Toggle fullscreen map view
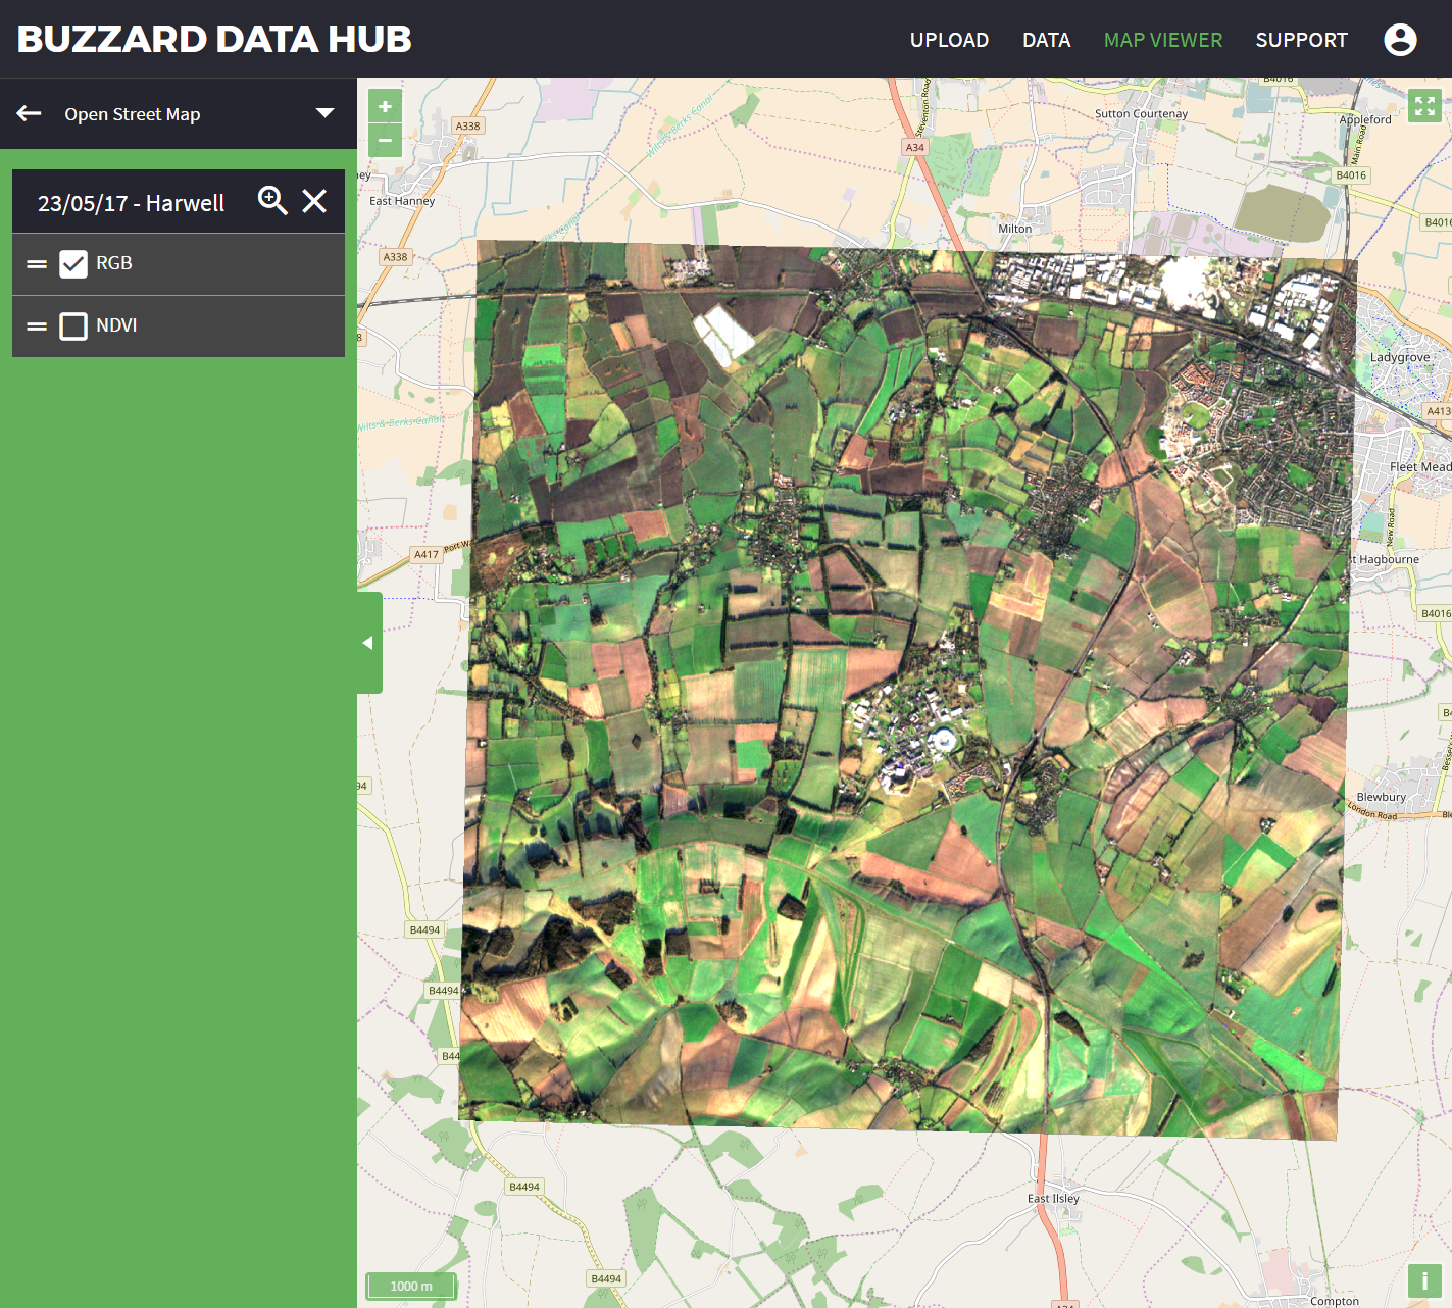Screen dimensions: 1452x1308 click(x=1425, y=105)
